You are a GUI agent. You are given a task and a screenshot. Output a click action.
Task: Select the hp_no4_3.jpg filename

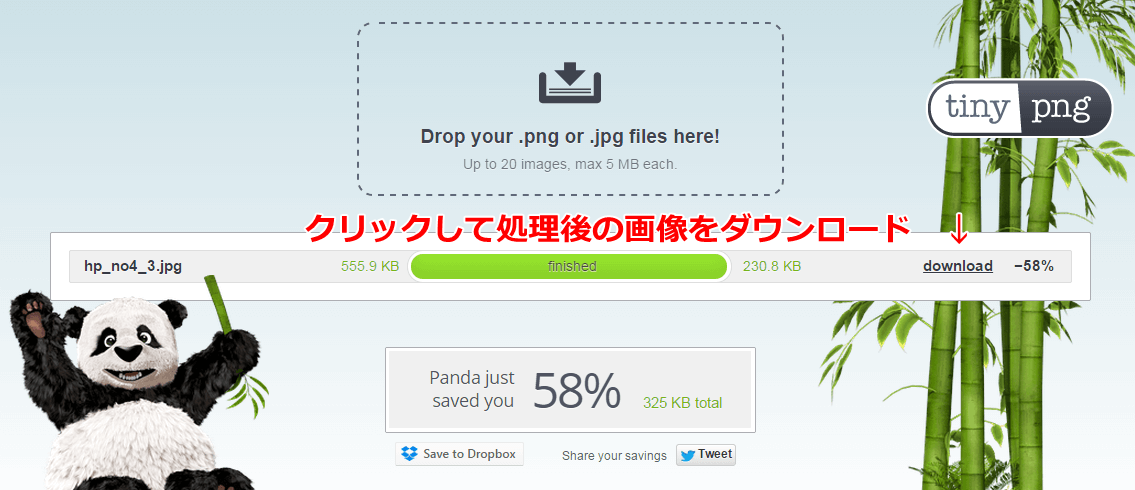(133, 266)
